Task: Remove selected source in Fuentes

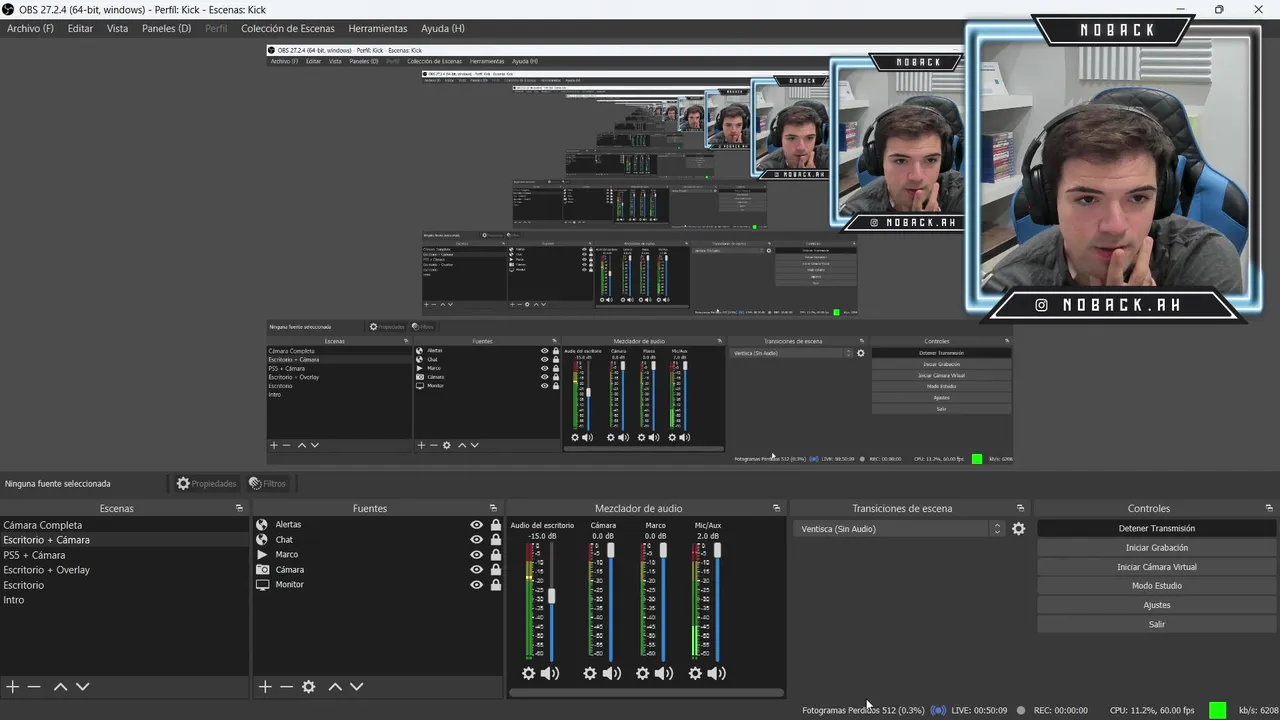Action: click(x=287, y=687)
